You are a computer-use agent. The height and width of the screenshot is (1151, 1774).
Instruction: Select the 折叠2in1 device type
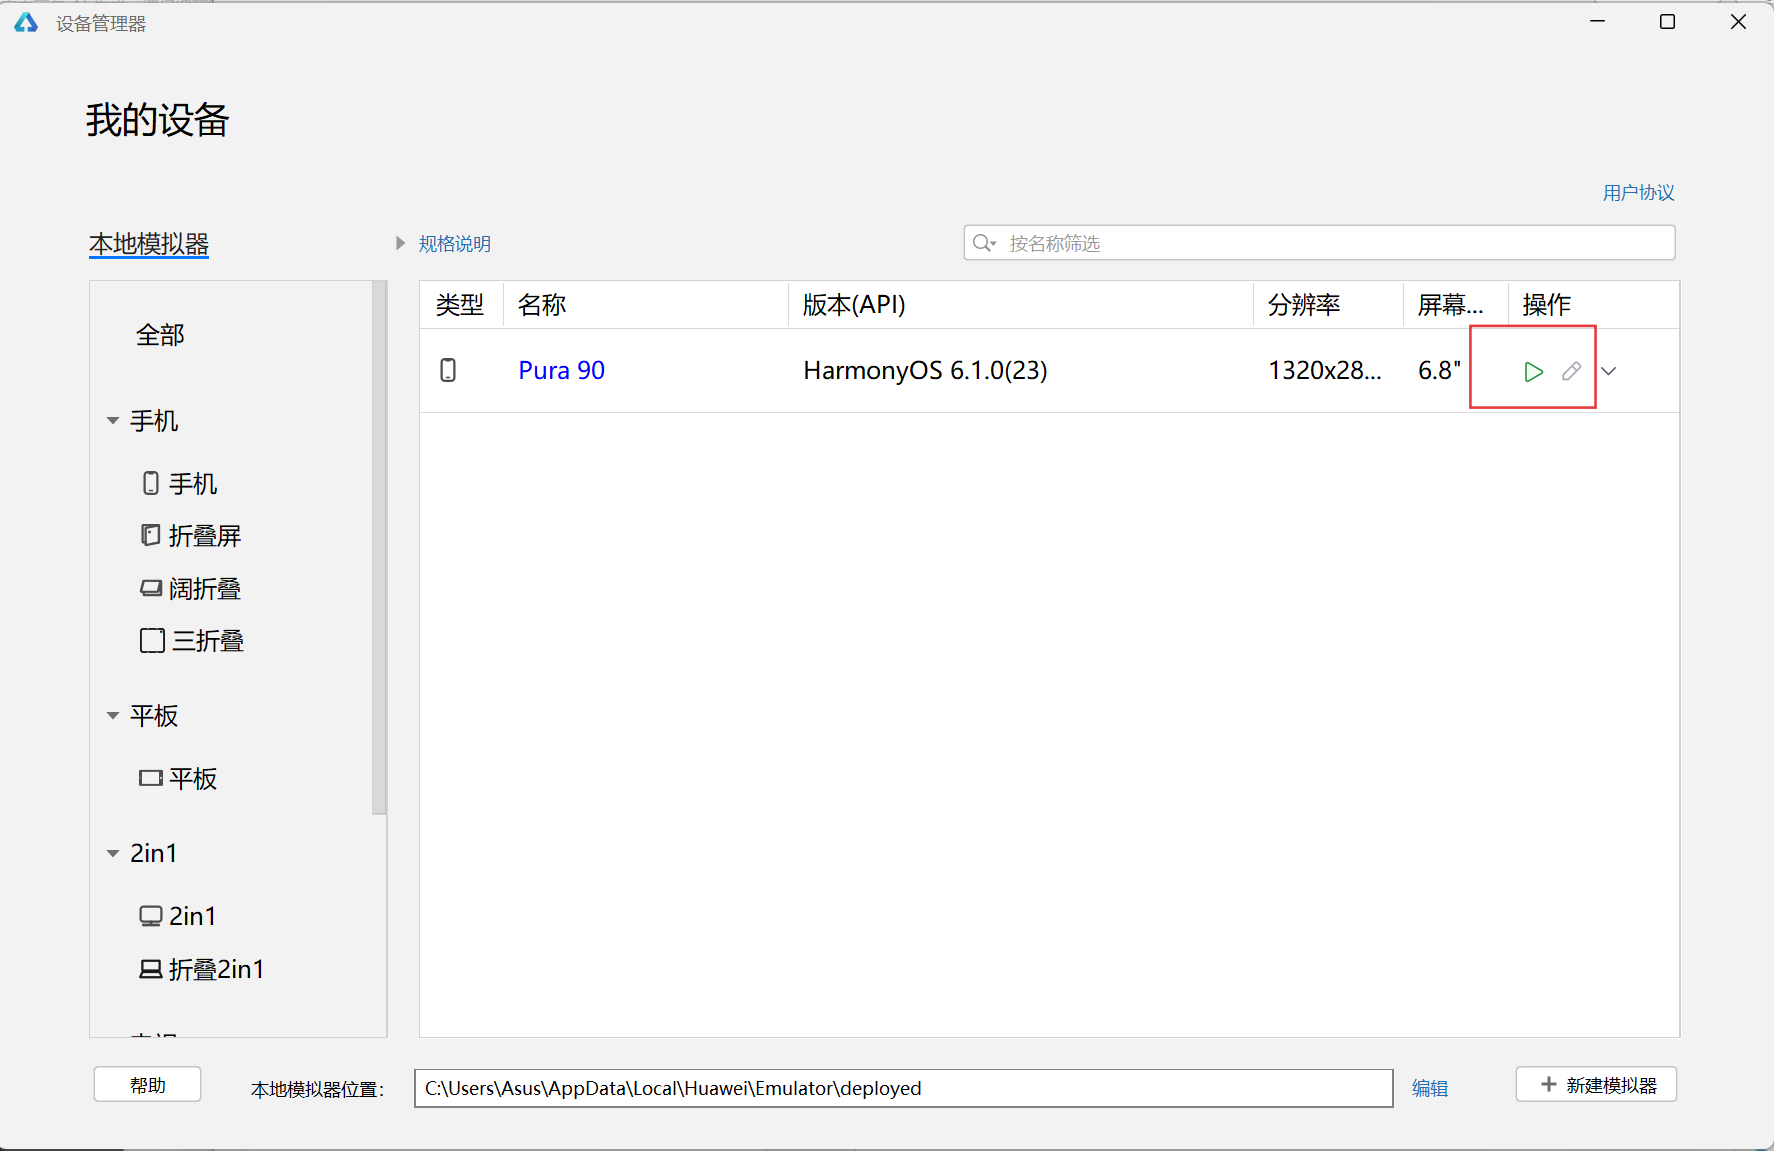(202, 969)
